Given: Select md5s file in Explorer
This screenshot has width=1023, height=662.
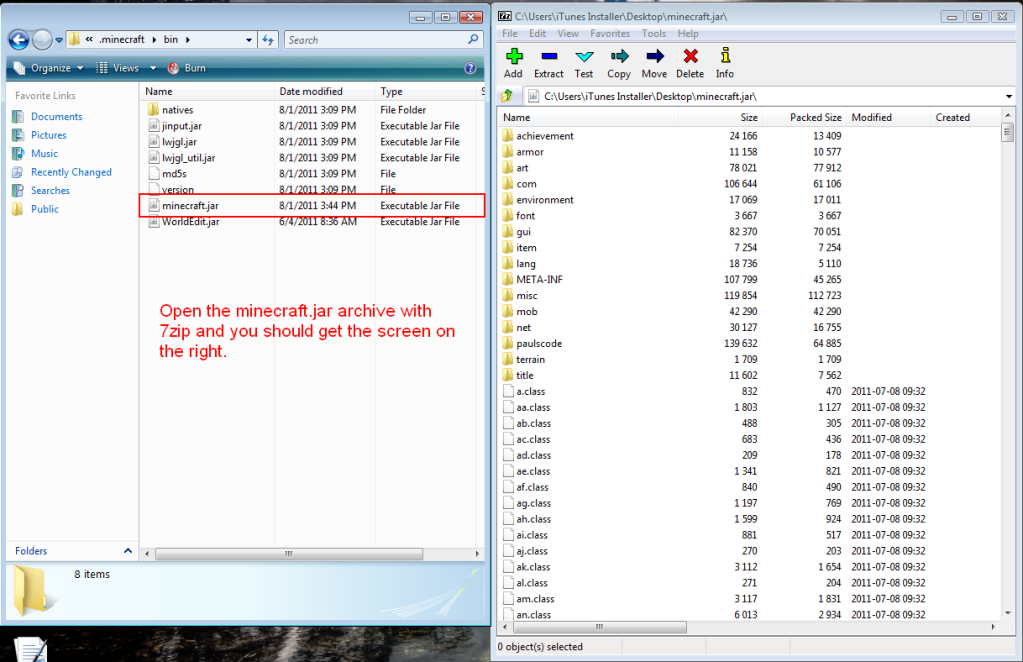Looking at the screenshot, I should tap(167, 173).
